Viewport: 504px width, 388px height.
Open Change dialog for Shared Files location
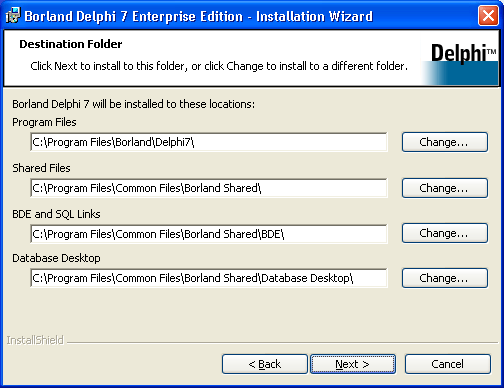tap(445, 188)
